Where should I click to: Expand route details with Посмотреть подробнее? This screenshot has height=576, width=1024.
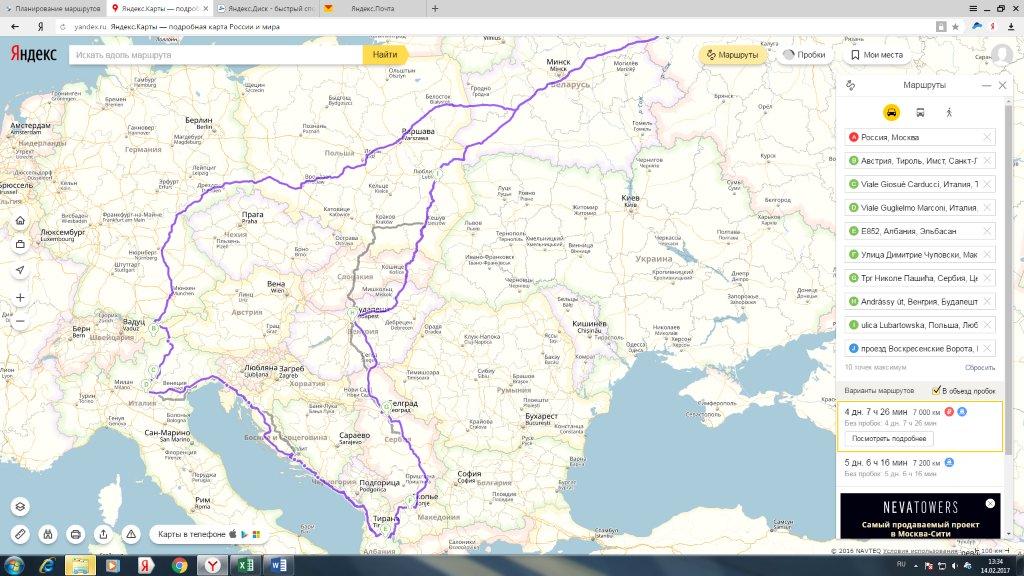[x=889, y=438]
